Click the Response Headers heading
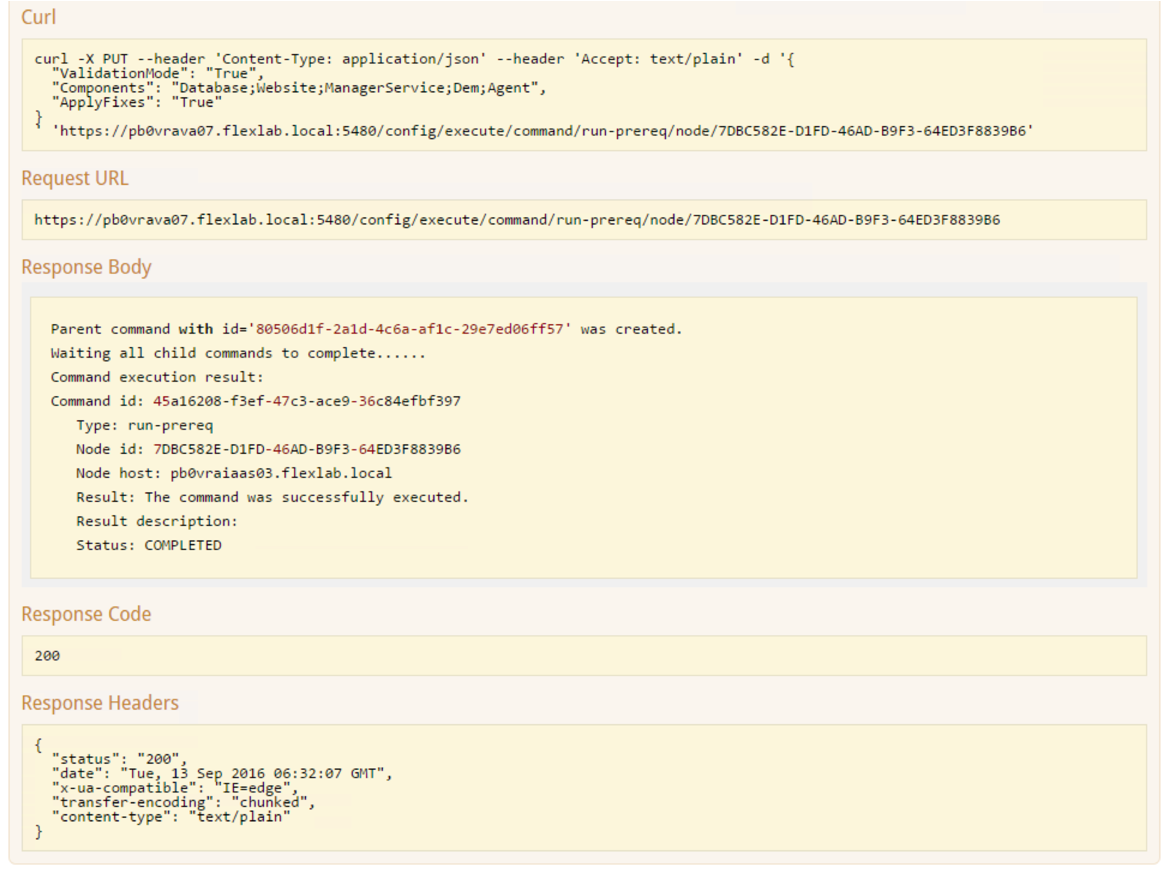The height and width of the screenshot is (872, 1171). [x=100, y=703]
